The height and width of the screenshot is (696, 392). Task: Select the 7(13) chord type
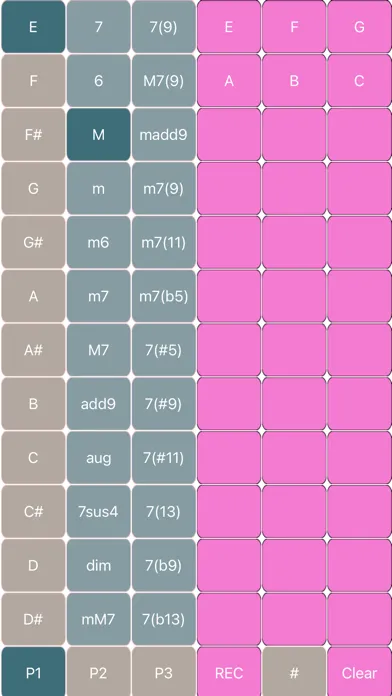point(164,512)
